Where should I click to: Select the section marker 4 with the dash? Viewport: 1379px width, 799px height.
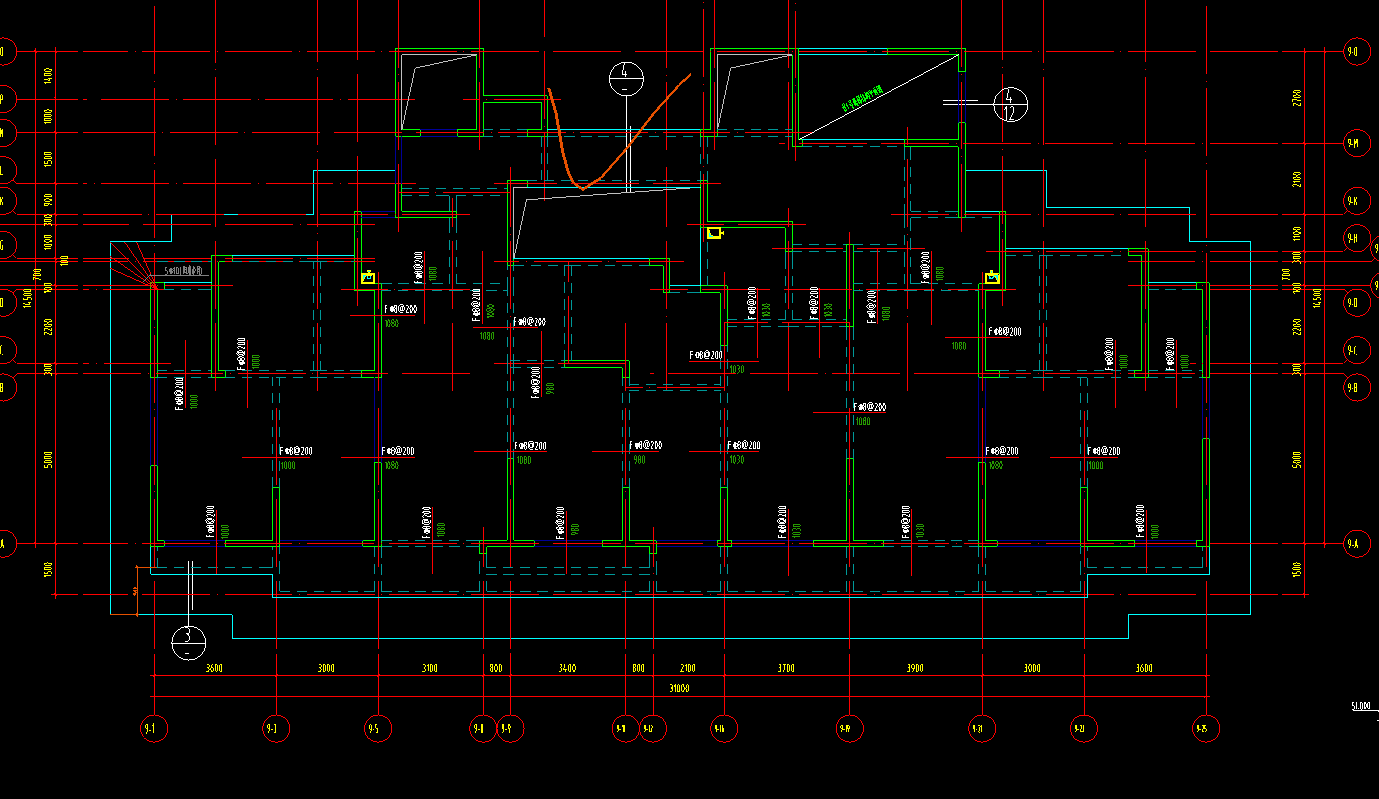pos(625,77)
